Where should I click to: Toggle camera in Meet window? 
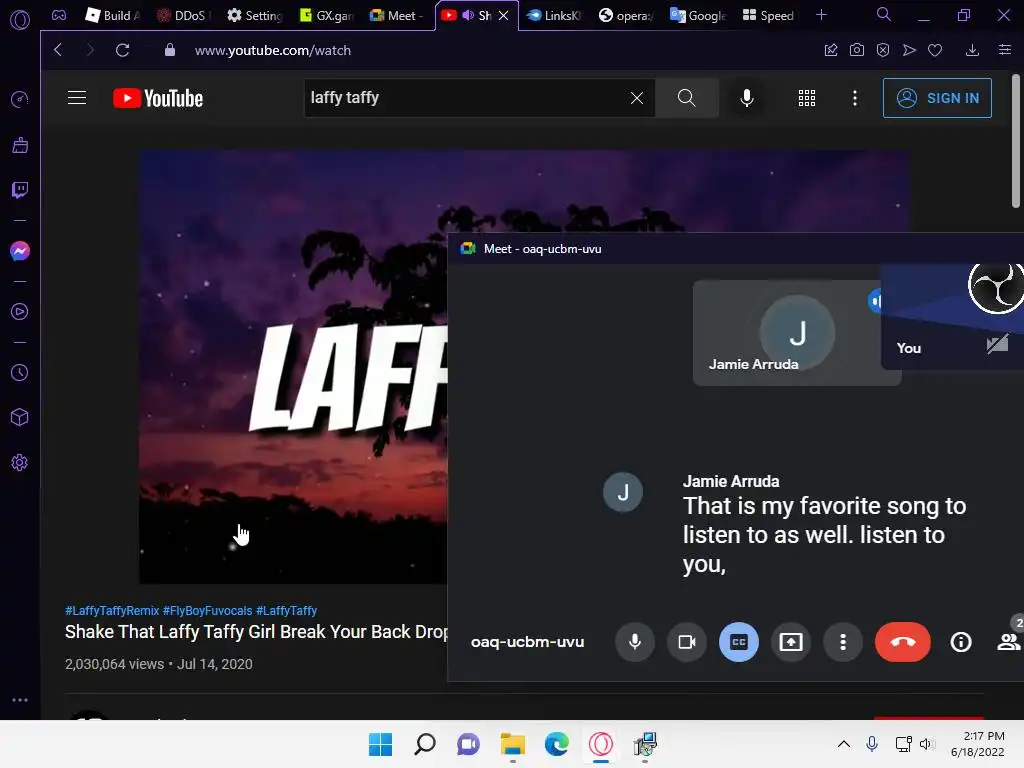click(687, 642)
